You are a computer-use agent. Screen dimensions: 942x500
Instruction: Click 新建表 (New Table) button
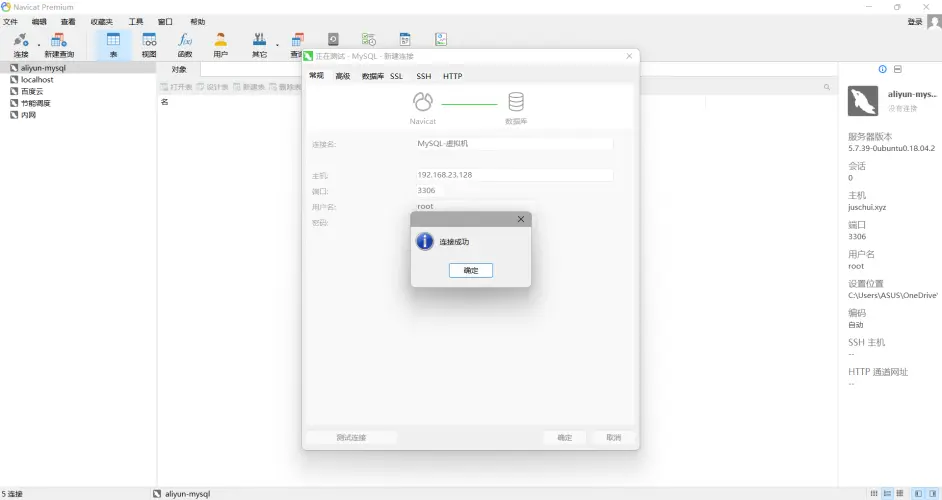pyautogui.click(x=249, y=87)
